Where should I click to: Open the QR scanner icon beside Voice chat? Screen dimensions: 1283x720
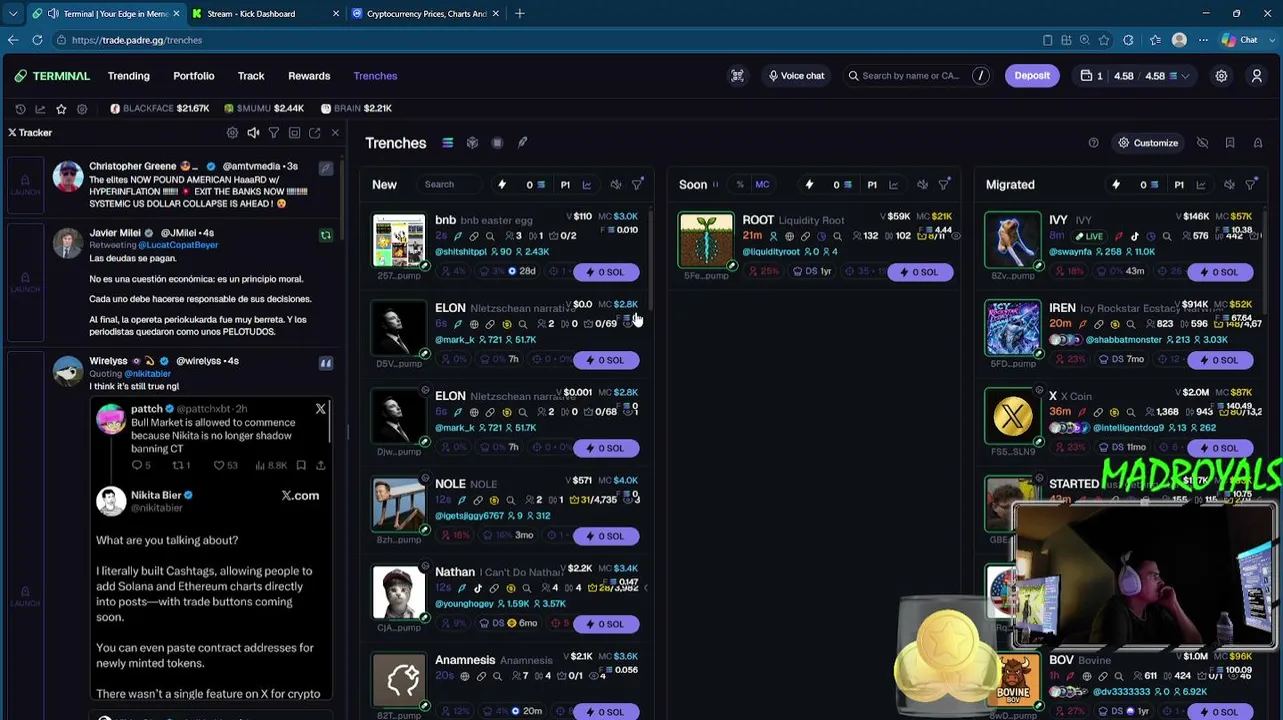coord(737,76)
